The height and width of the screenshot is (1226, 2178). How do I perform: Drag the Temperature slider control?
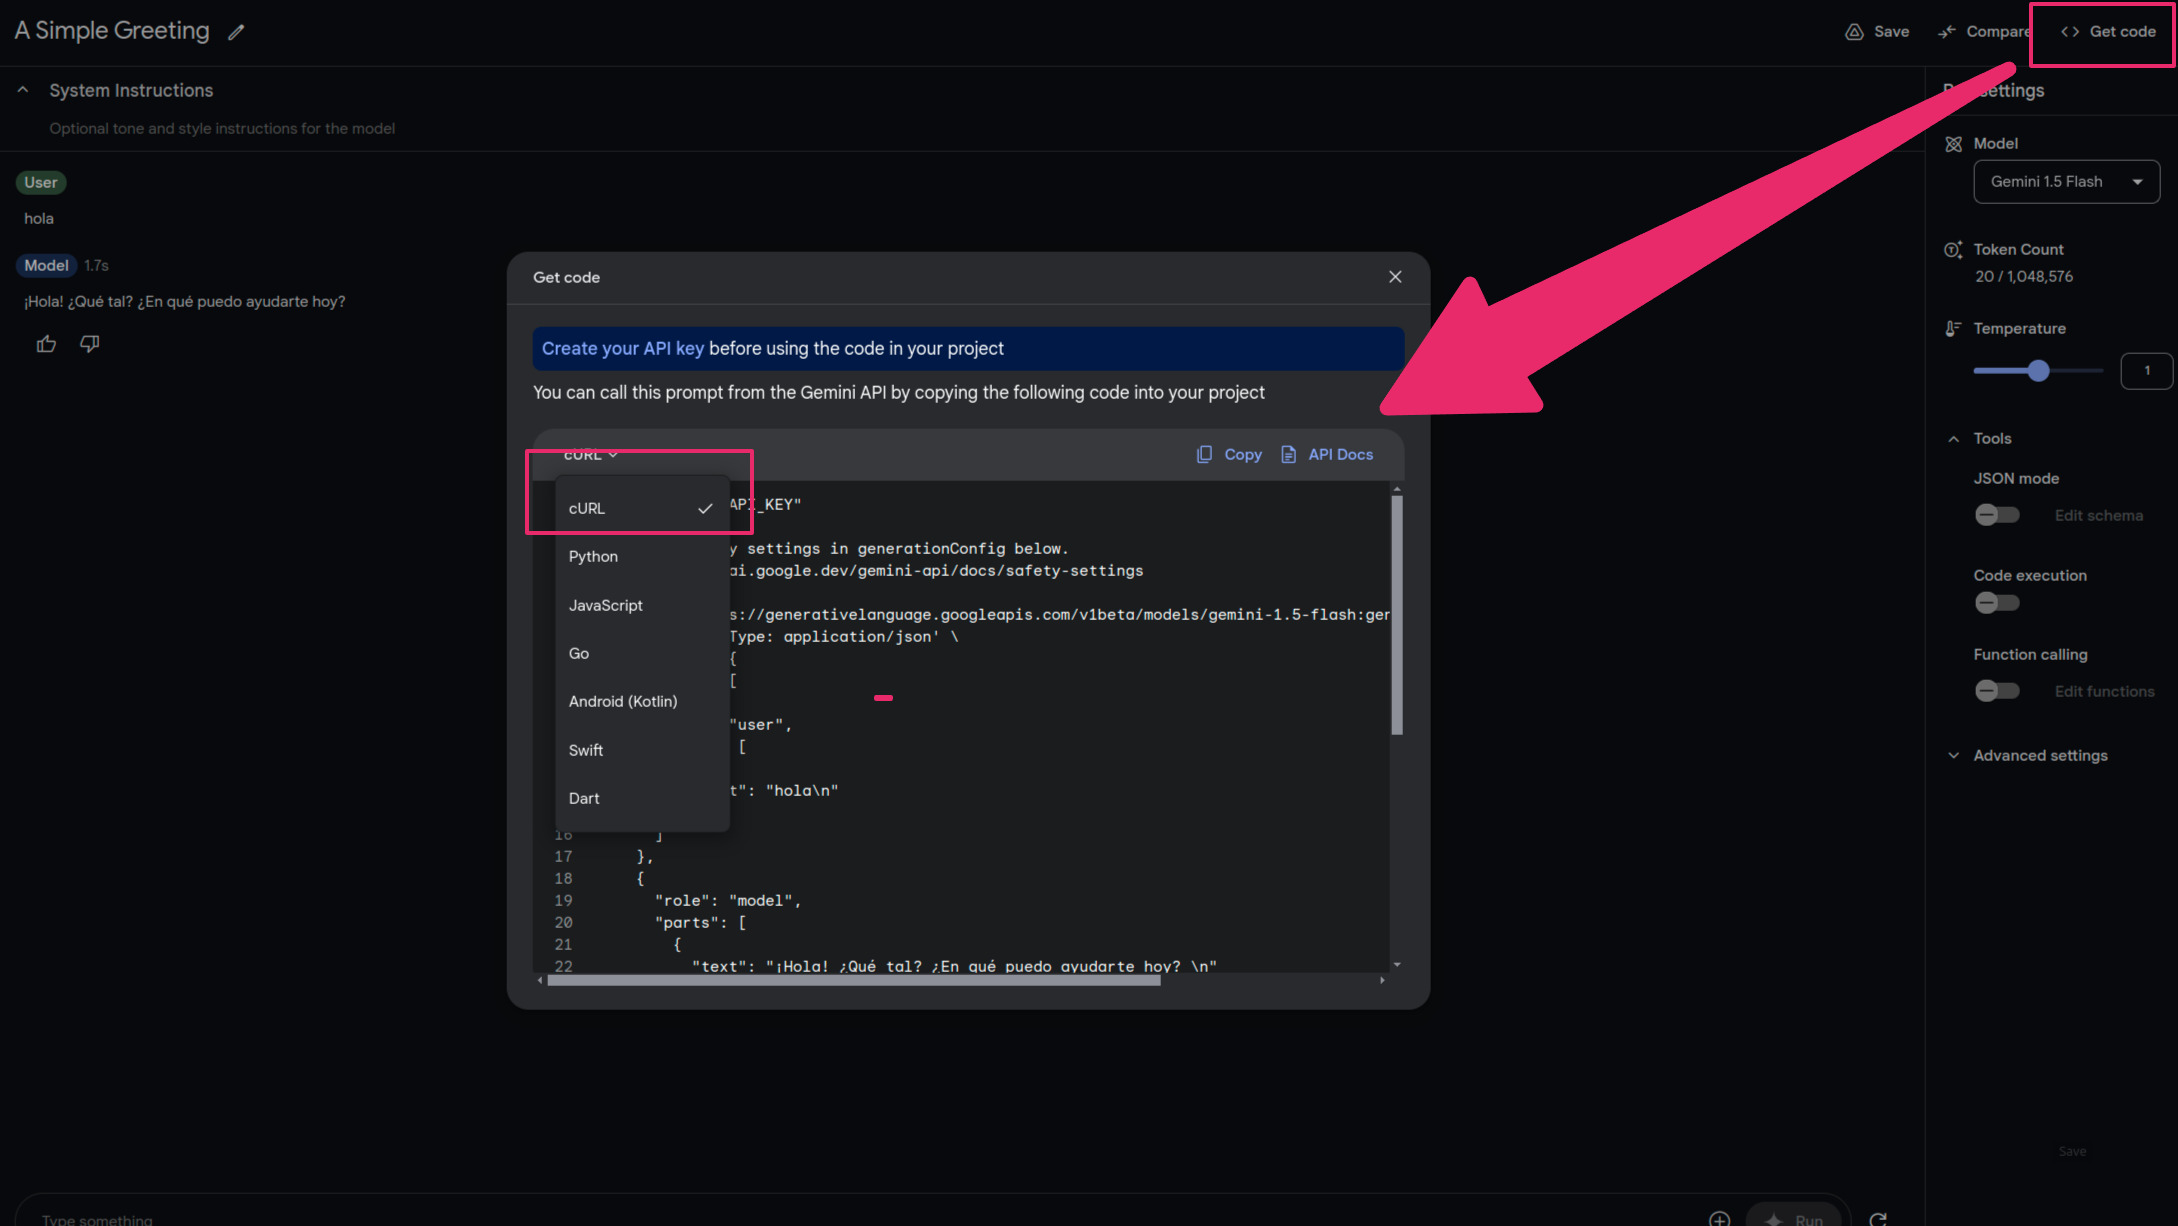tap(2039, 372)
